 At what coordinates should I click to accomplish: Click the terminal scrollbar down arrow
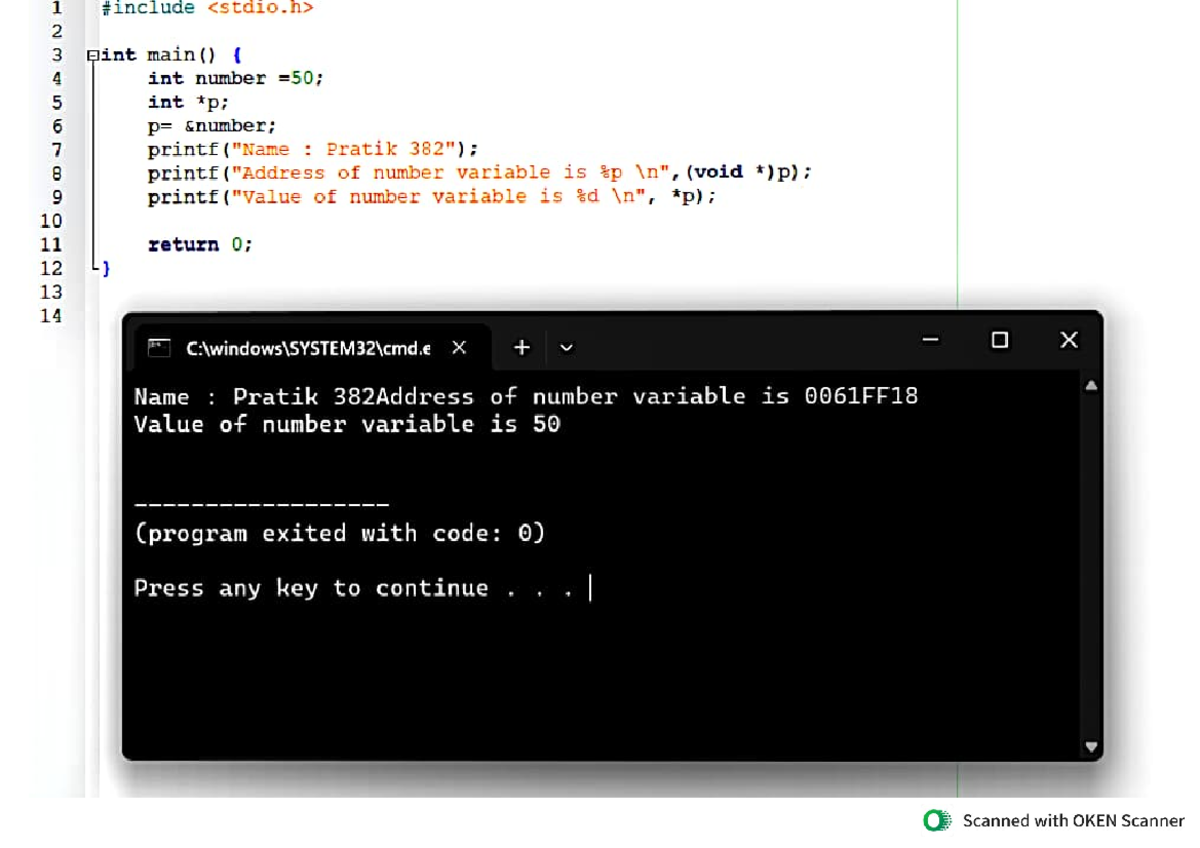point(1091,746)
